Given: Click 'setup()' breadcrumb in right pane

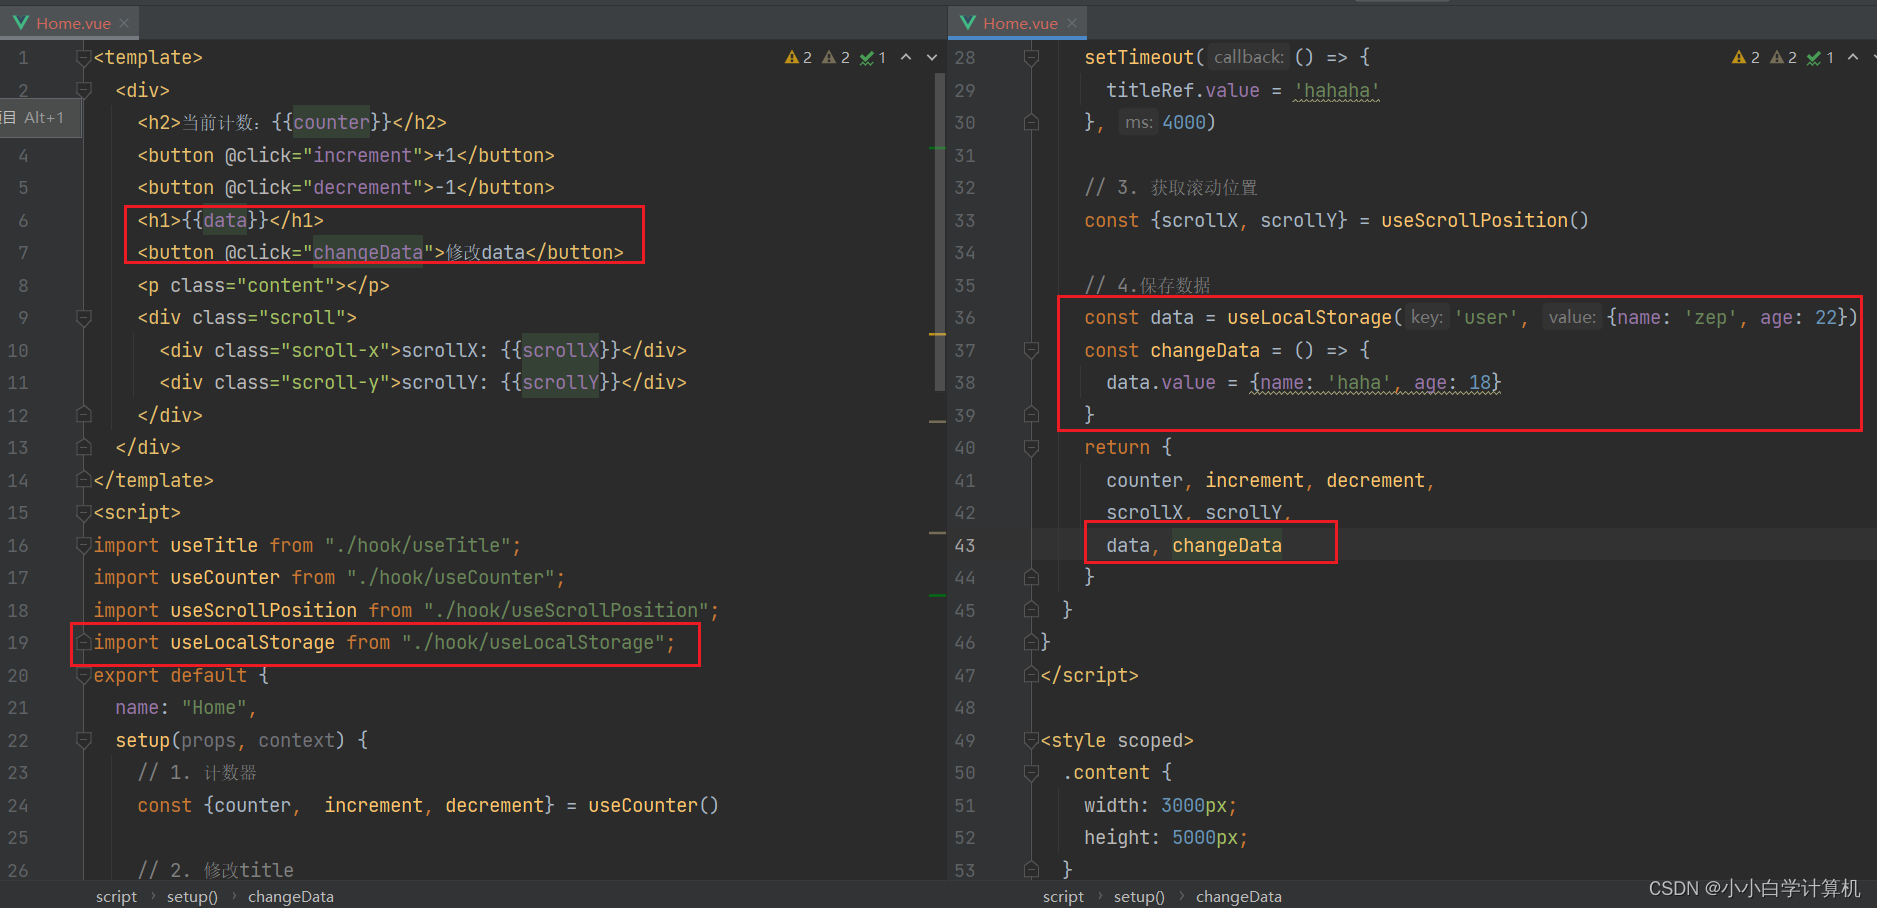Looking at the screenshot, I should [1139, 897].
